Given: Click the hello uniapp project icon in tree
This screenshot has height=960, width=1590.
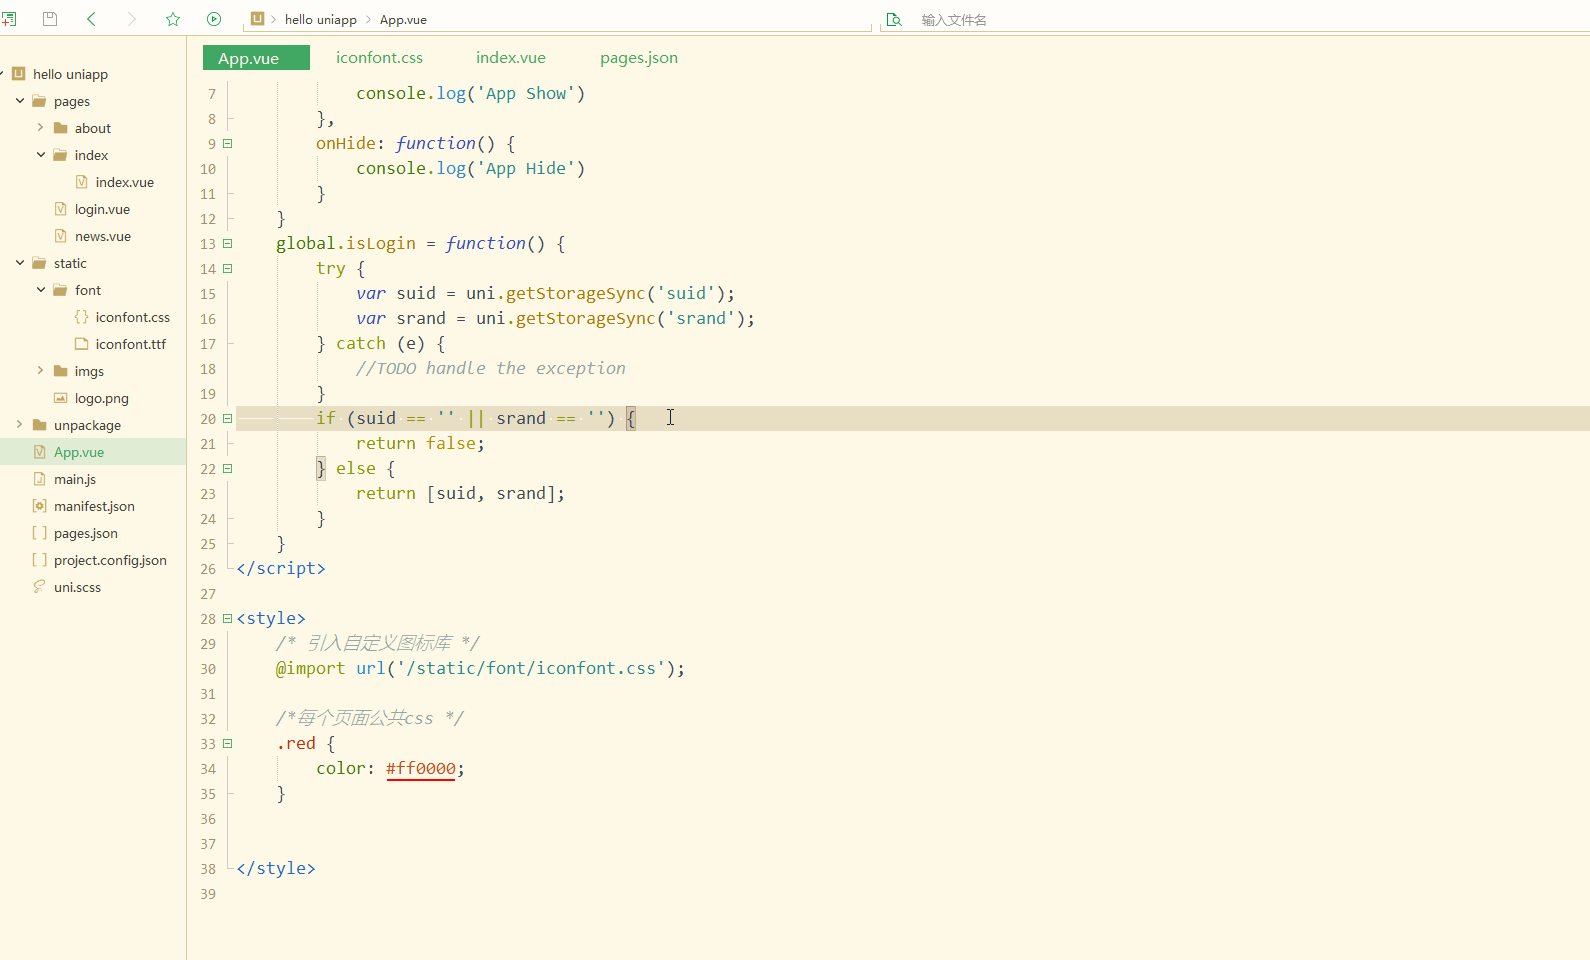Looking at the screenshot, I should coord(19,74).
